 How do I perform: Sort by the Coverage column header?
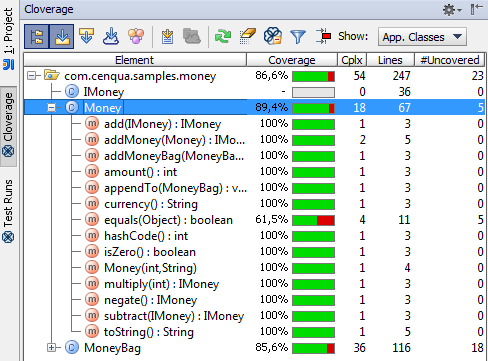coord(292,60)
